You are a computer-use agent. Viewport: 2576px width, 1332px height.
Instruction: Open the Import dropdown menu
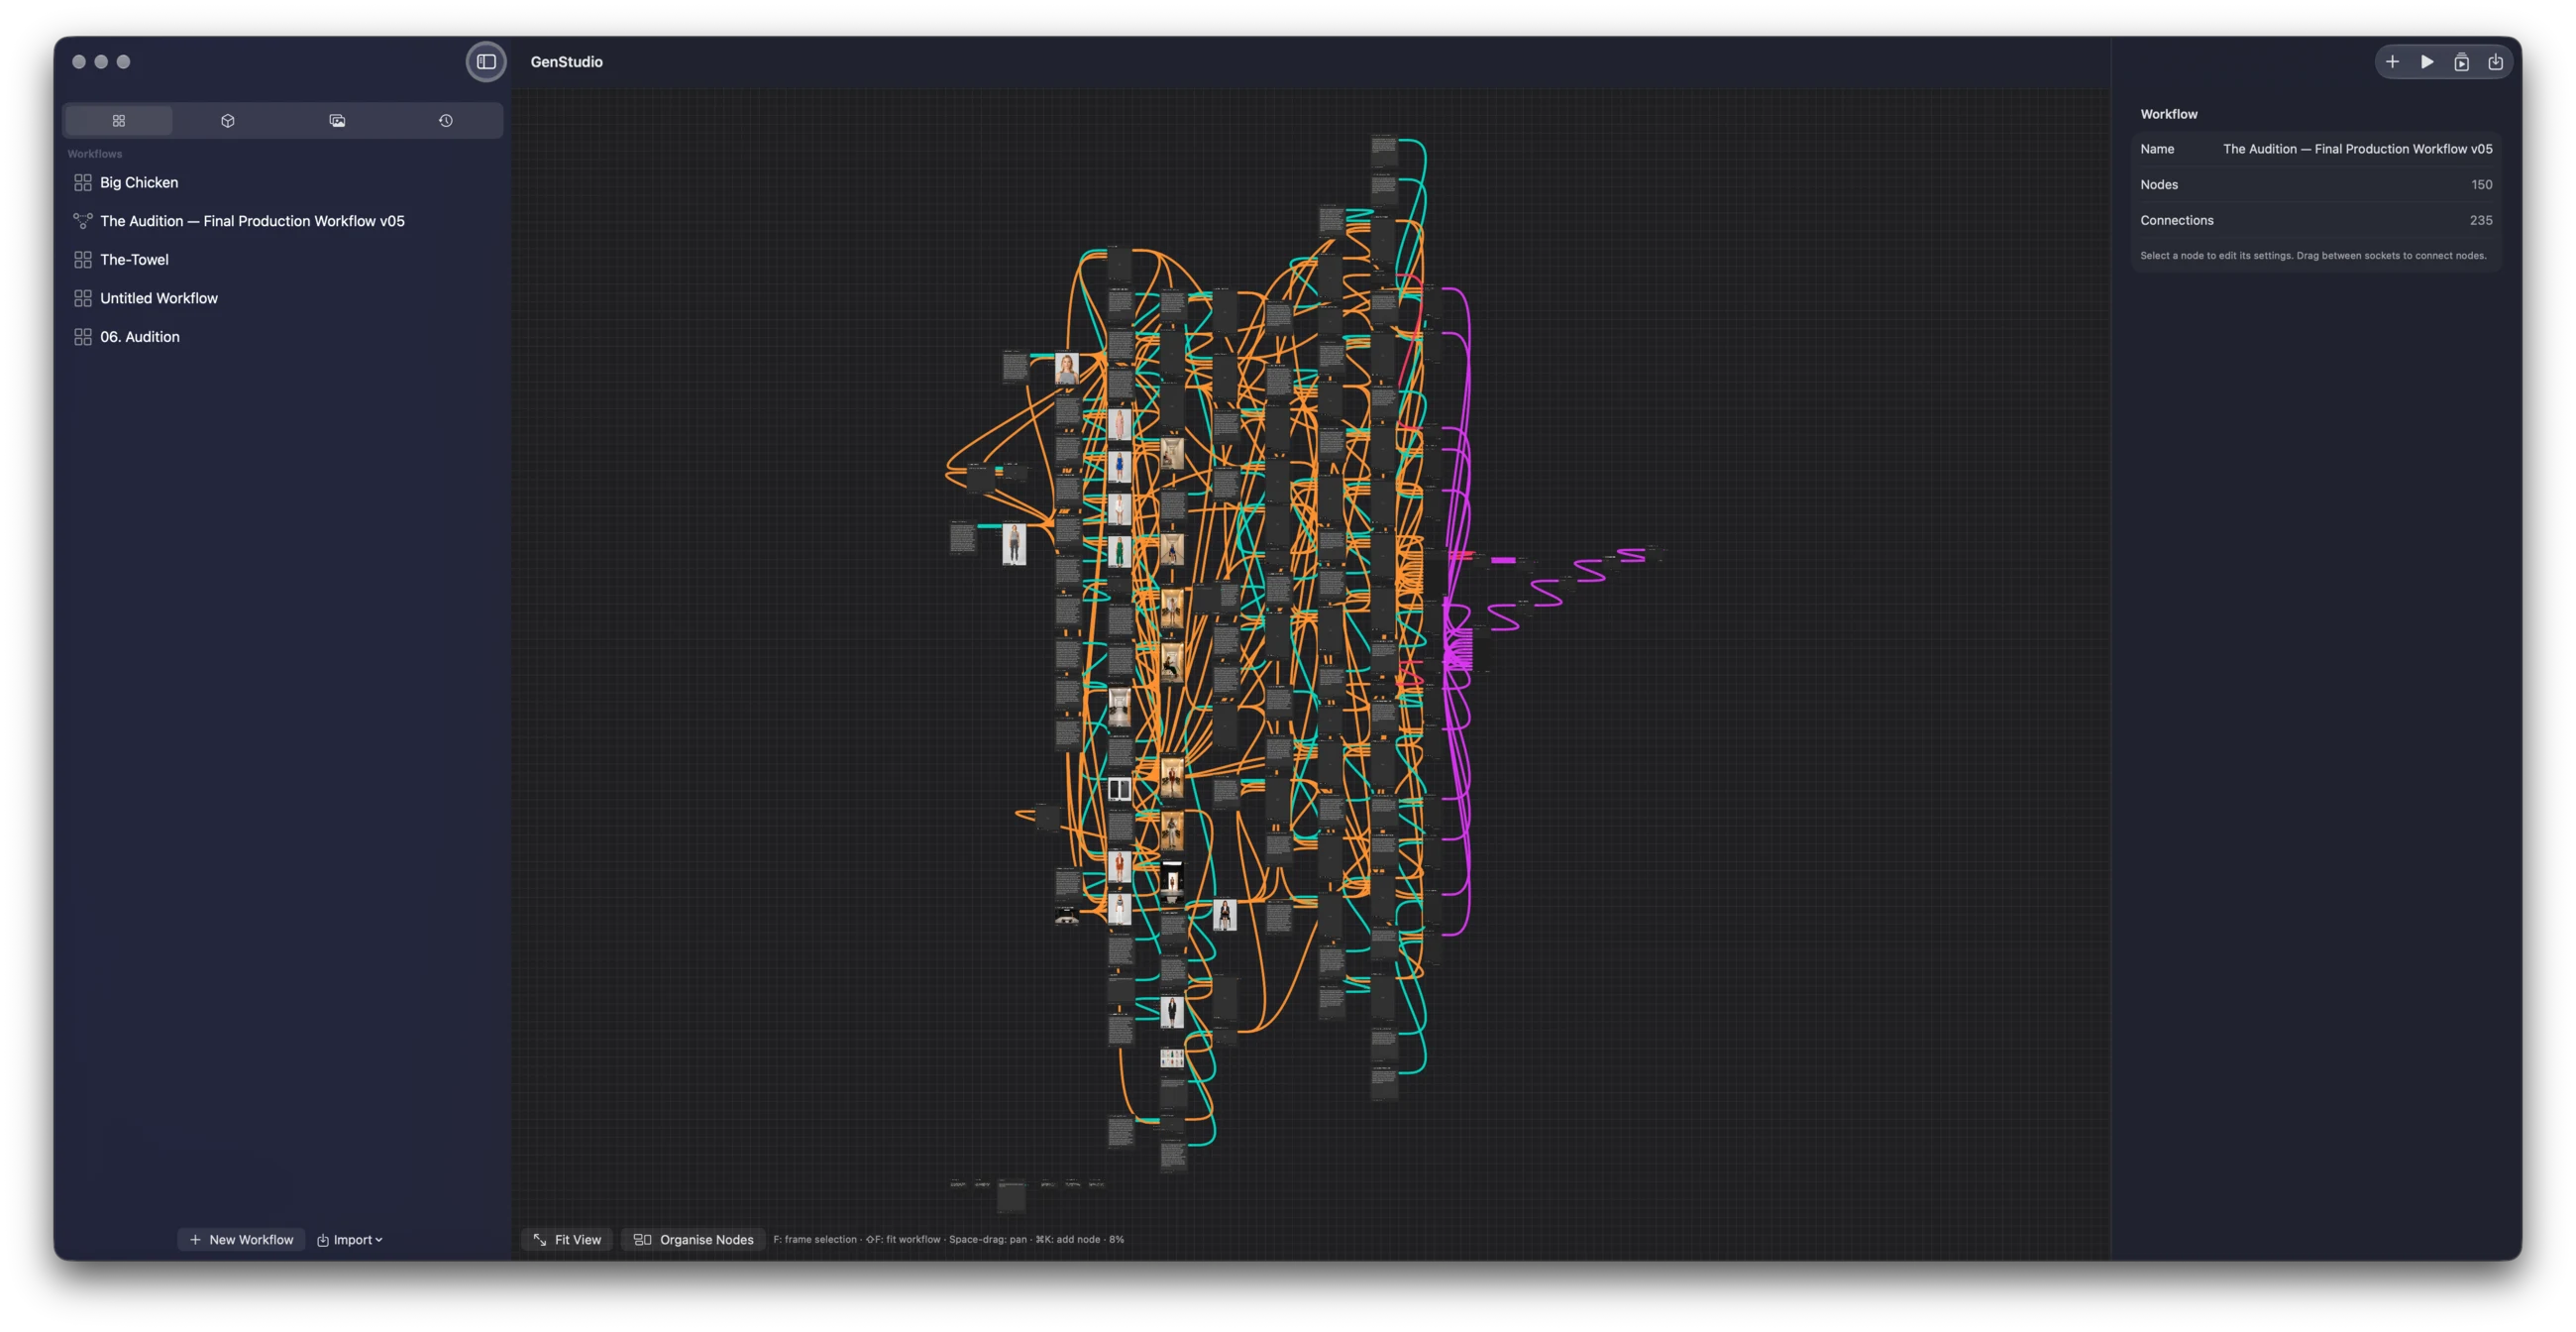click(x=350, y=1240)
